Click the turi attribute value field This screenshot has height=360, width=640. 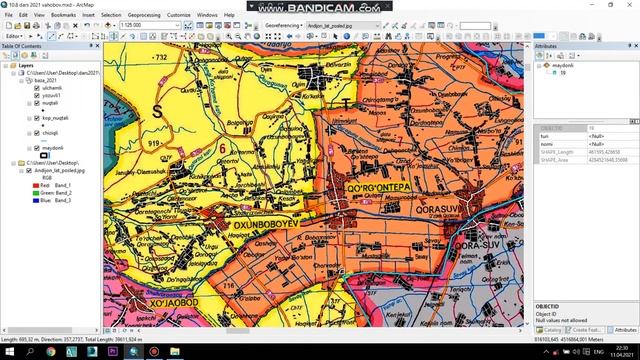[613, 136]
